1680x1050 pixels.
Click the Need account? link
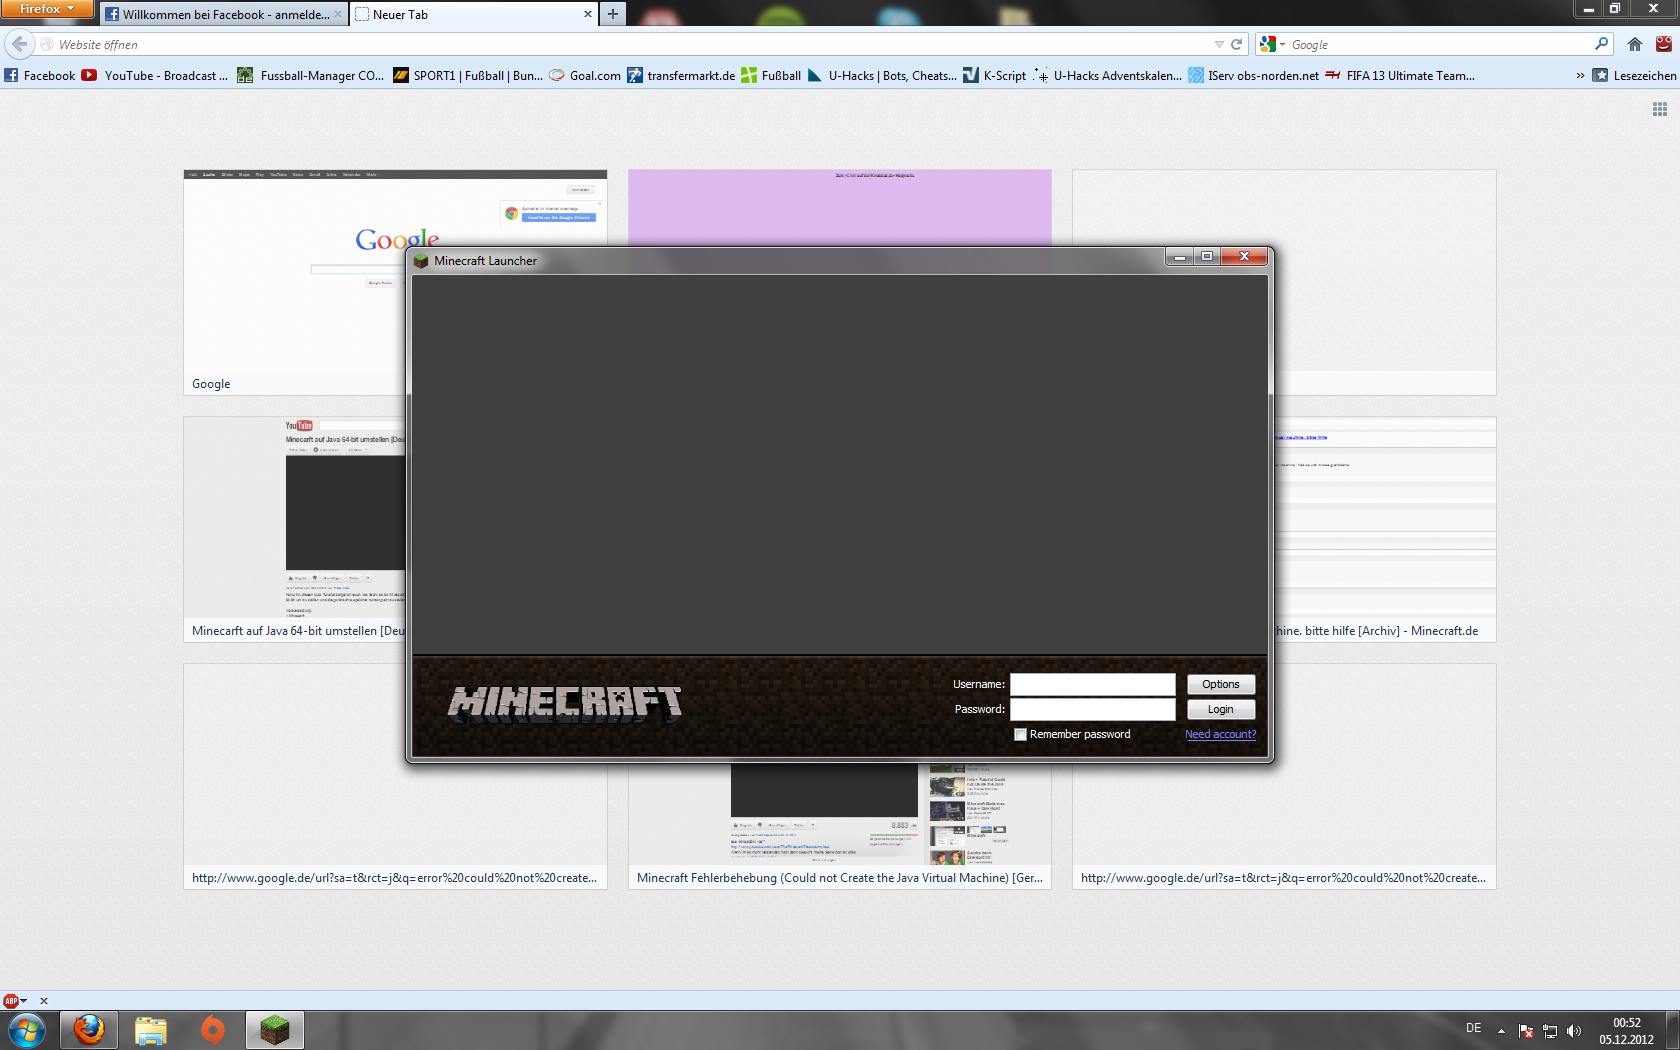click(1220, 734)
